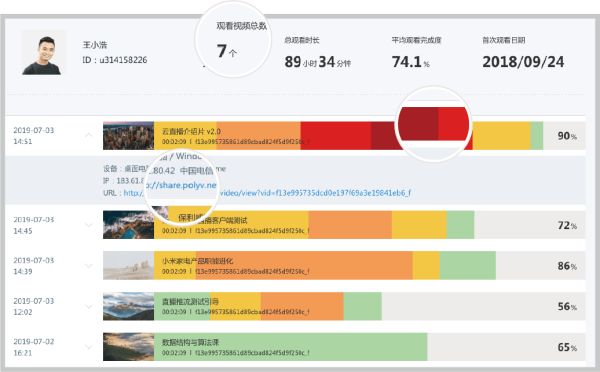600x372 pixels.
Task: Expand the 2019-07-03 14:39 row chevron
Action: coord(88,266)
